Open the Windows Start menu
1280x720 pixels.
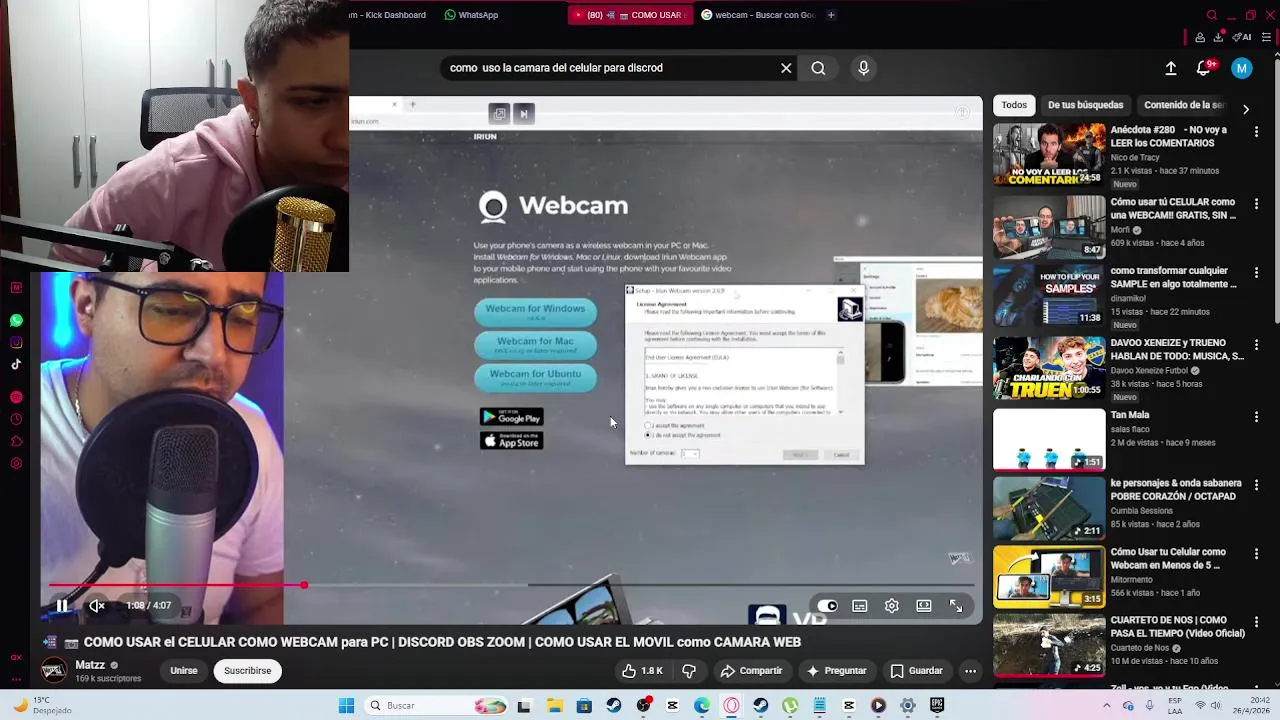346,706
